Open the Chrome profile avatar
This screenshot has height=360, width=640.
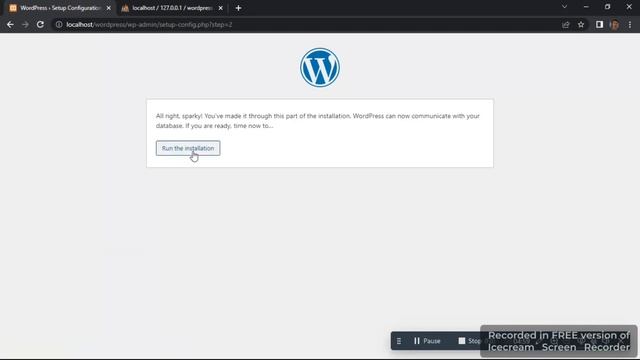(614, 24)
